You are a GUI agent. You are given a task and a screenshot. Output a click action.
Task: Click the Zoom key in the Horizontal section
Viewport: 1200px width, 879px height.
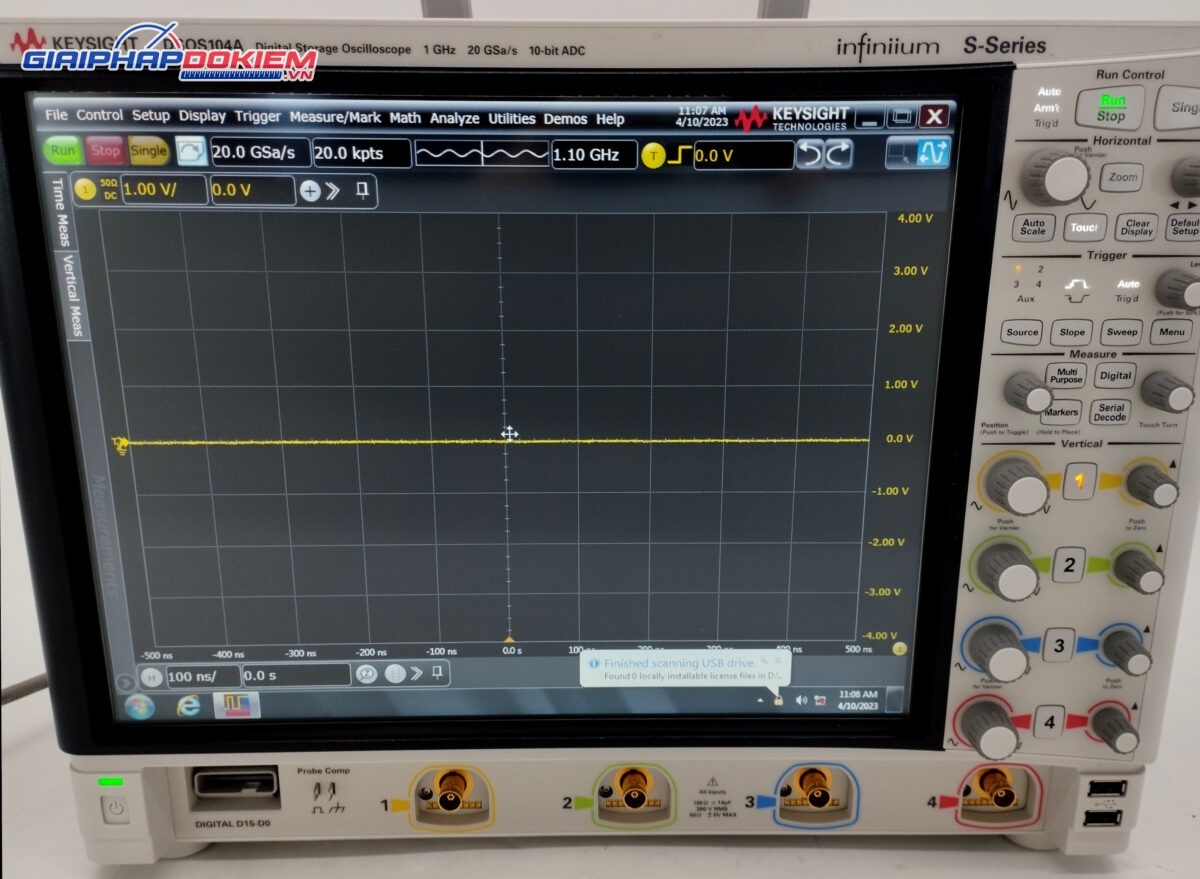point(1122,177)
